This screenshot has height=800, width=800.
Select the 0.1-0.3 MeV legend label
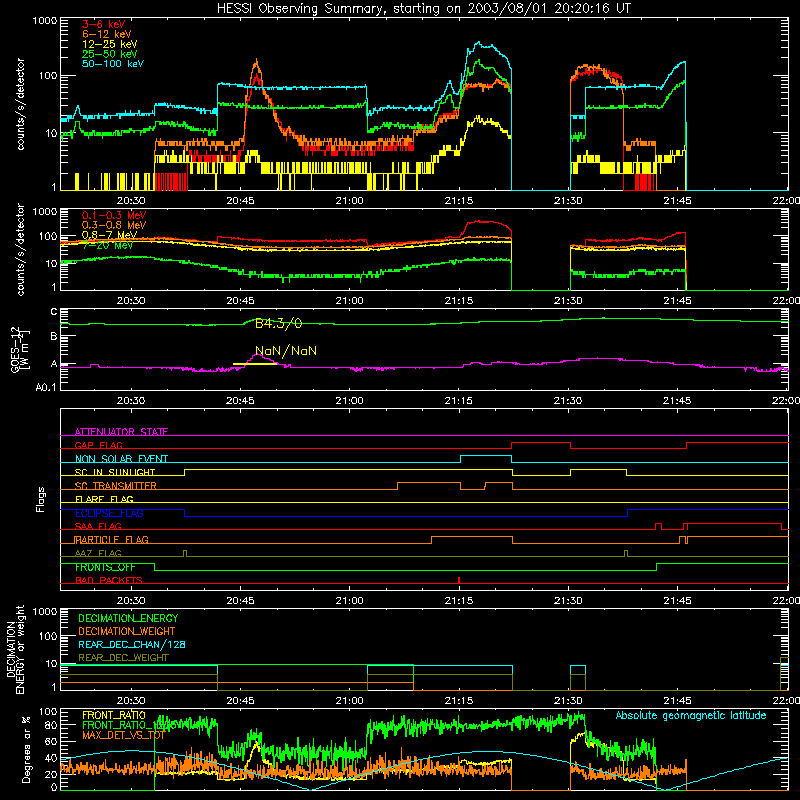pos(114,215)
